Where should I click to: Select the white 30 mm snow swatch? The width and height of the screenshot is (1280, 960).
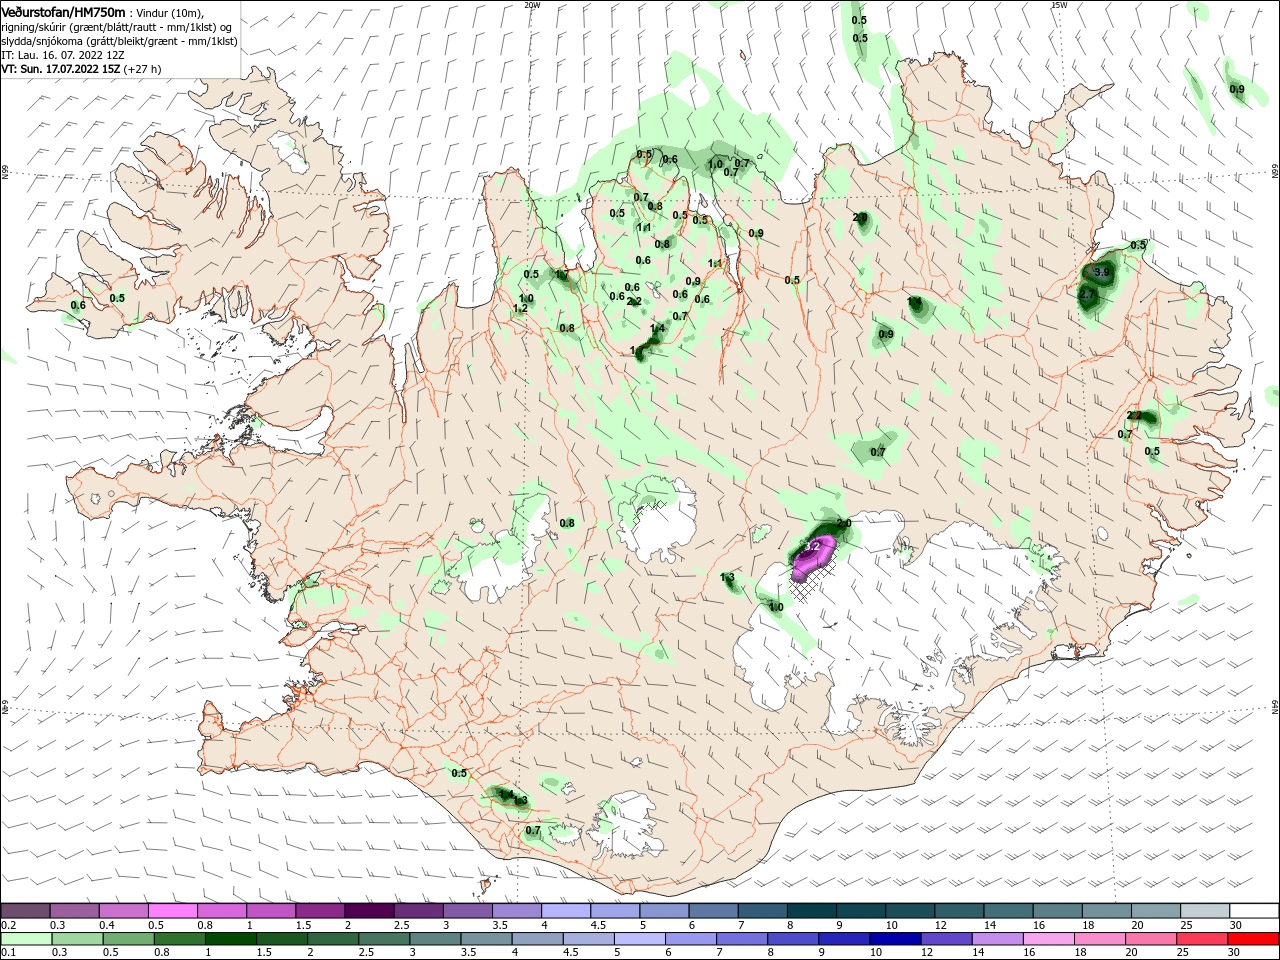[1254, 911]
